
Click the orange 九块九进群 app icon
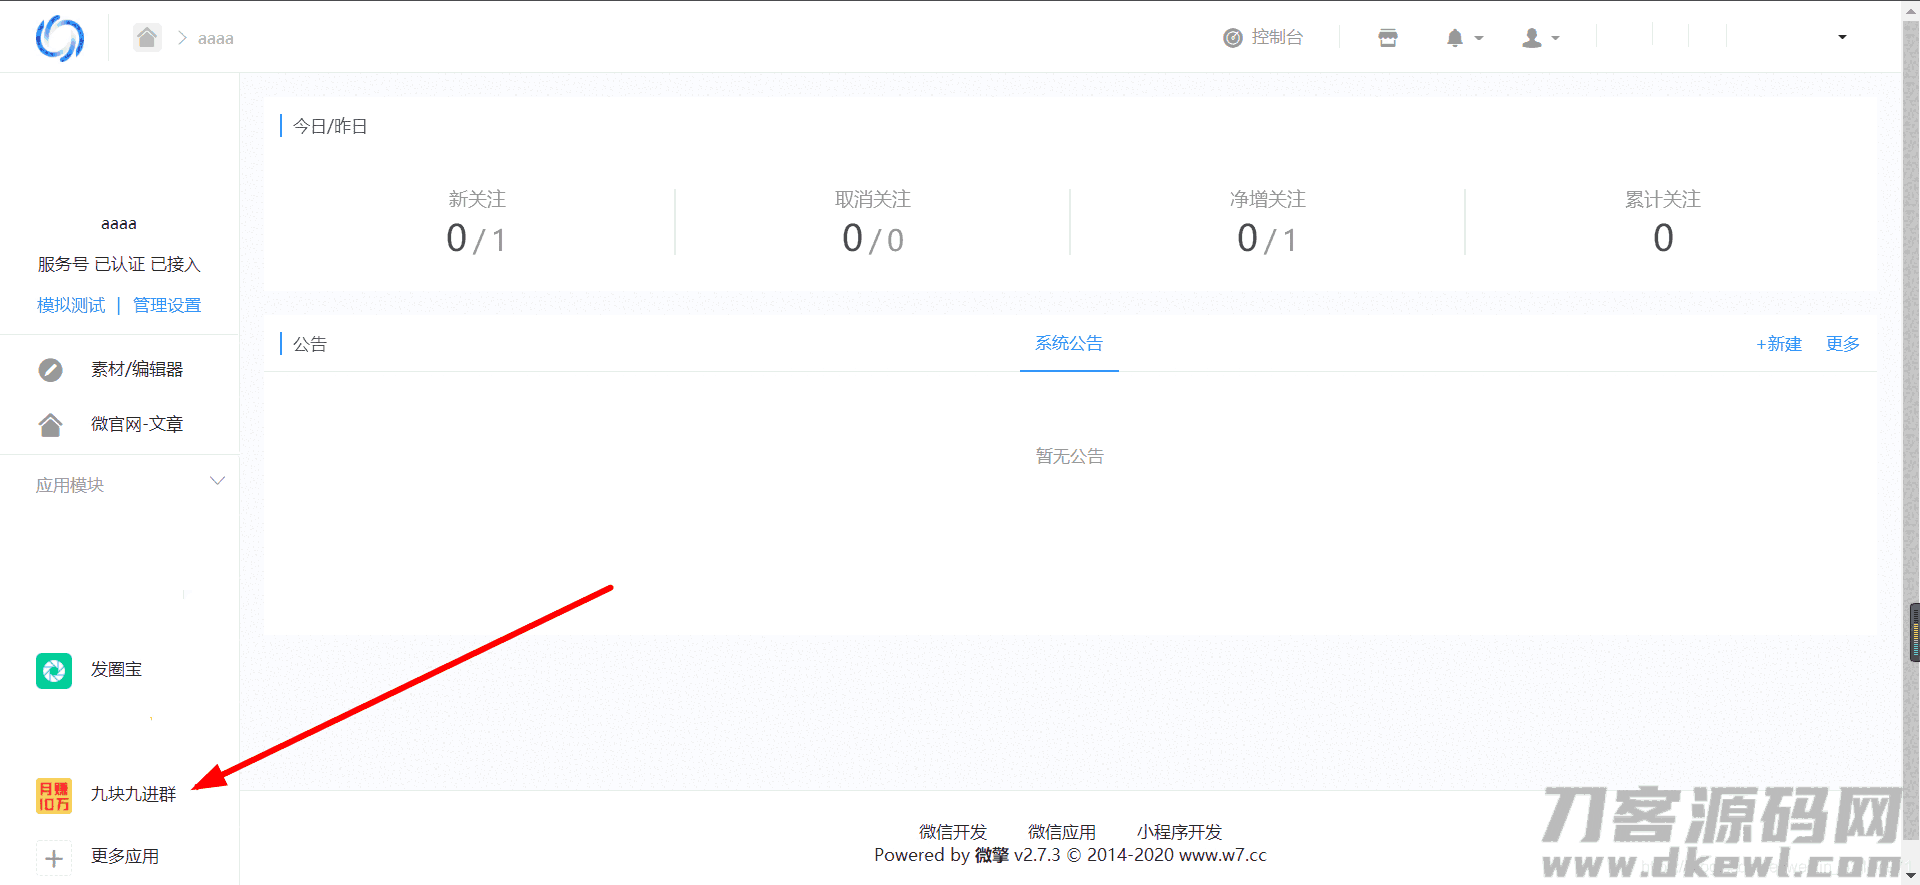[x=54, y=796]
